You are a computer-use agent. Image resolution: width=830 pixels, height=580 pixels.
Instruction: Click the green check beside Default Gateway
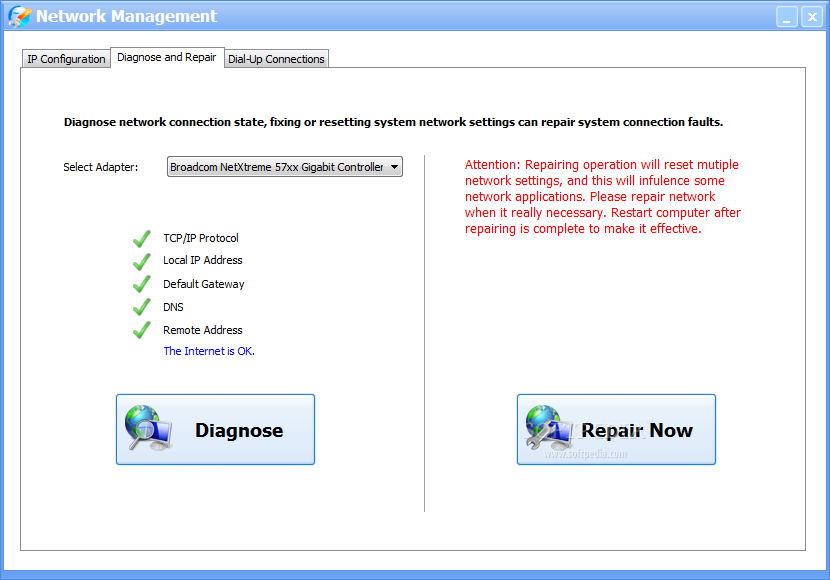(141, 284)
